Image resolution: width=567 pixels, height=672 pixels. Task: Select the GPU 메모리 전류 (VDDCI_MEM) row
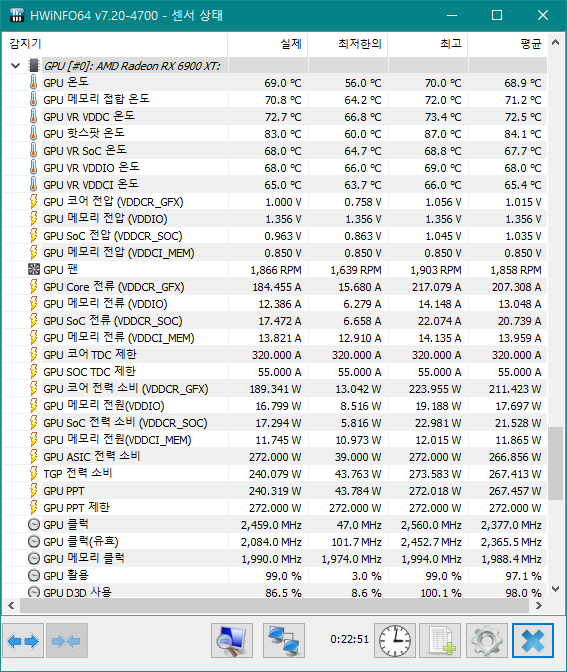(275, 338)
